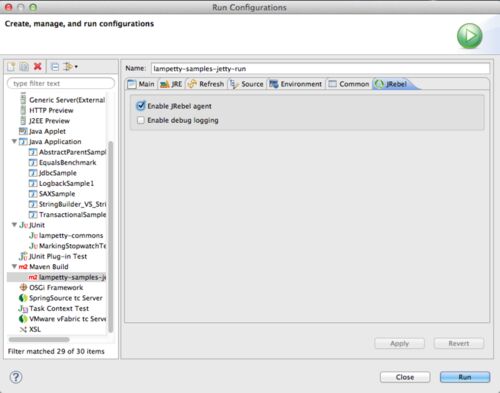Open the Source tab
The image size is (500, 393).
(247, 84)
